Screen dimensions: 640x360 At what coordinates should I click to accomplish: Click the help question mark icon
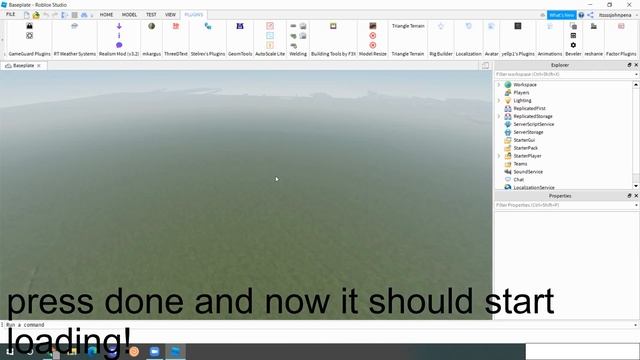pos(581,15)
